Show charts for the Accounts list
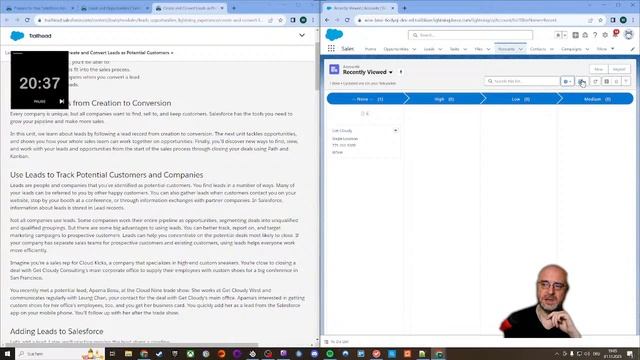 pyautogui.click(x=616, y=82)
